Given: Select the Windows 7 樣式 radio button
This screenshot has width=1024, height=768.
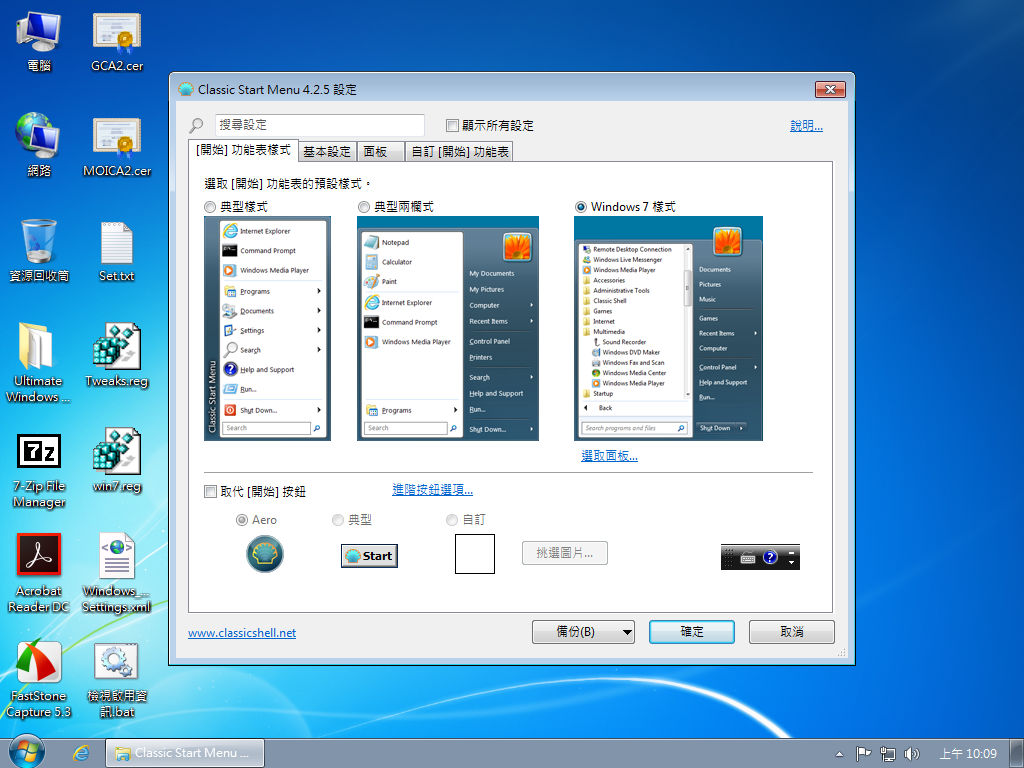Looking at the screenshot, I should tap(581, 207).
